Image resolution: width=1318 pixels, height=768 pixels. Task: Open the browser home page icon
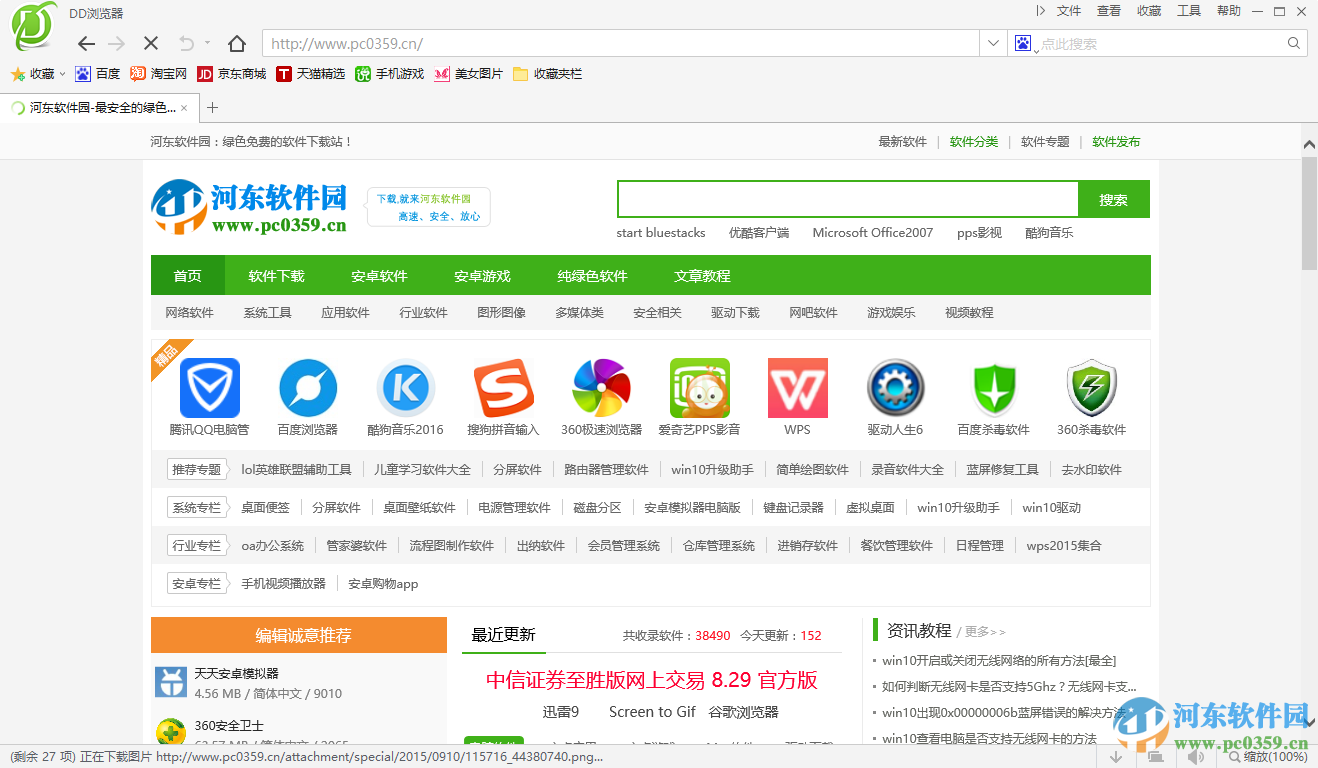(235, 43)
